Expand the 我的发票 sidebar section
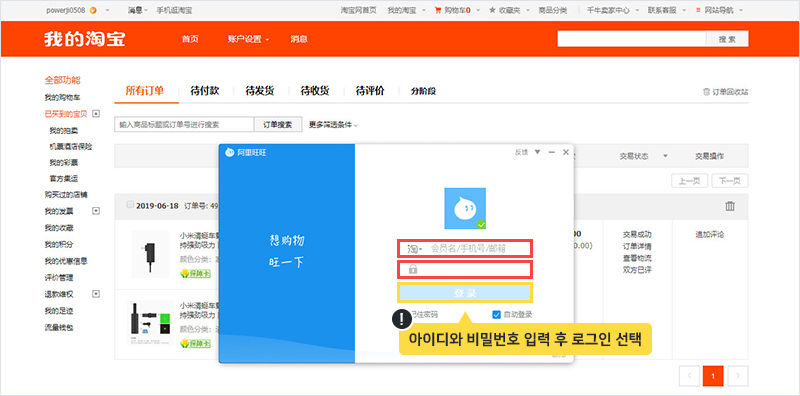 [96, 211]
